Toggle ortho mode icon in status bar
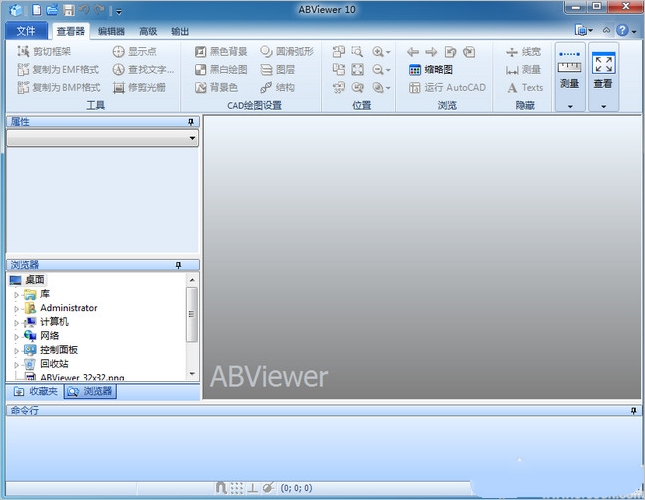Image resolution: width=645 pixels, height=500 pixels. click(252, 488)
